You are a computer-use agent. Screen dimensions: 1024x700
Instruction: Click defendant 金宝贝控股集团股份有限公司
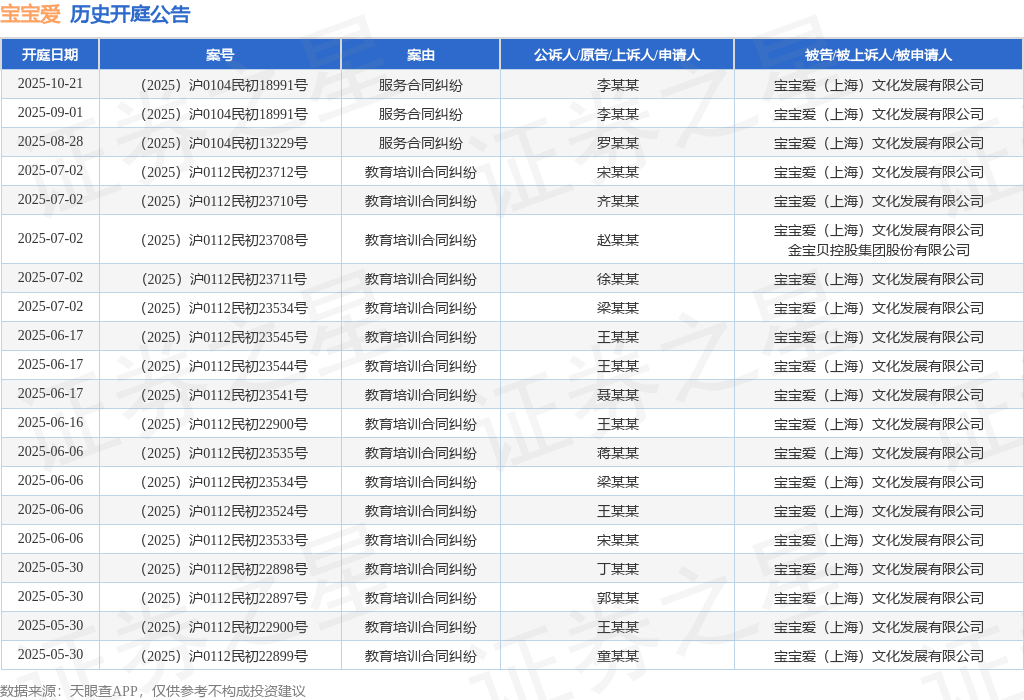(878, 250)
